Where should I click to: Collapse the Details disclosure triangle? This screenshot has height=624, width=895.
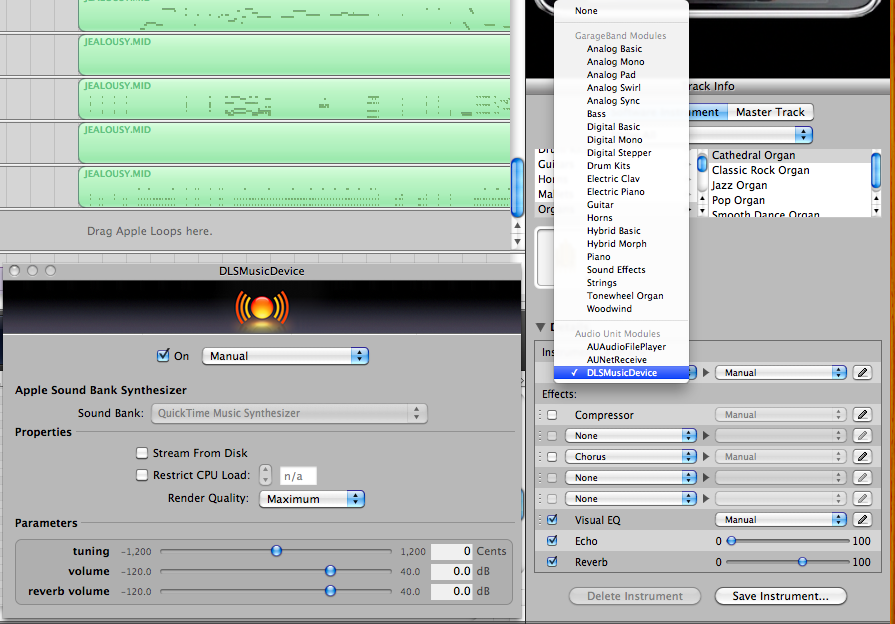click(541, 327)
